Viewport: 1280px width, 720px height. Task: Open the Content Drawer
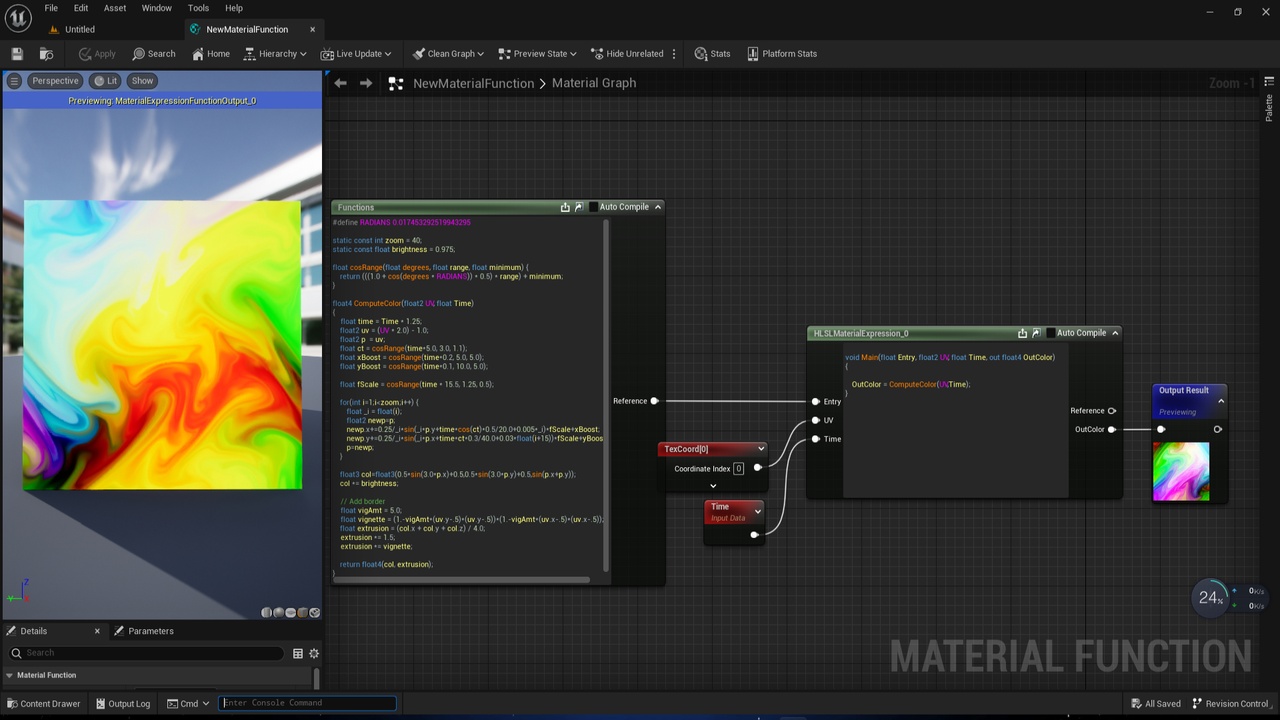pyautogui.click(x=44, y=703)
